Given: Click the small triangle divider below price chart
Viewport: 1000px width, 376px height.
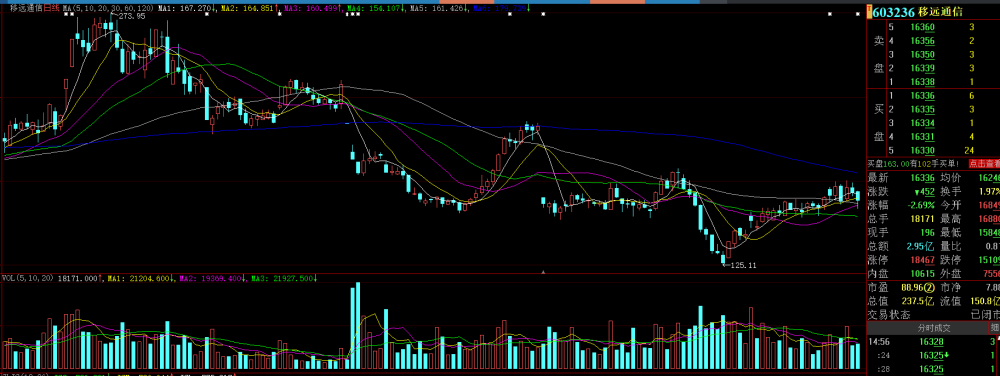Looking at the screenshot, I should tap(543, 272).
